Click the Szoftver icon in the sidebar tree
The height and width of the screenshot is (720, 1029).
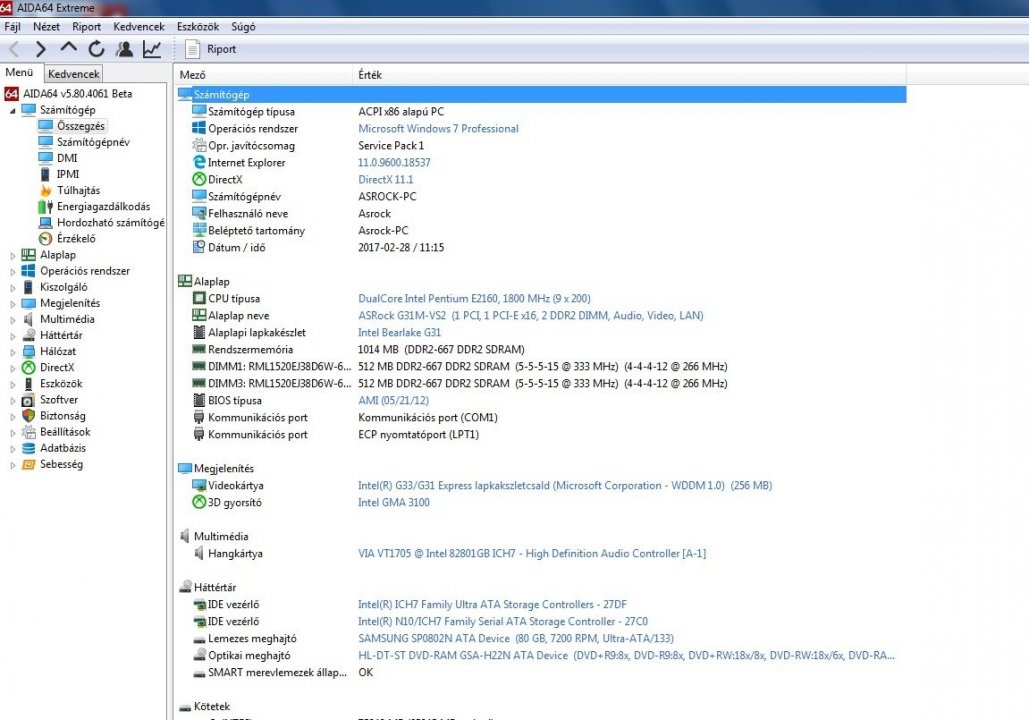point(28,400)
